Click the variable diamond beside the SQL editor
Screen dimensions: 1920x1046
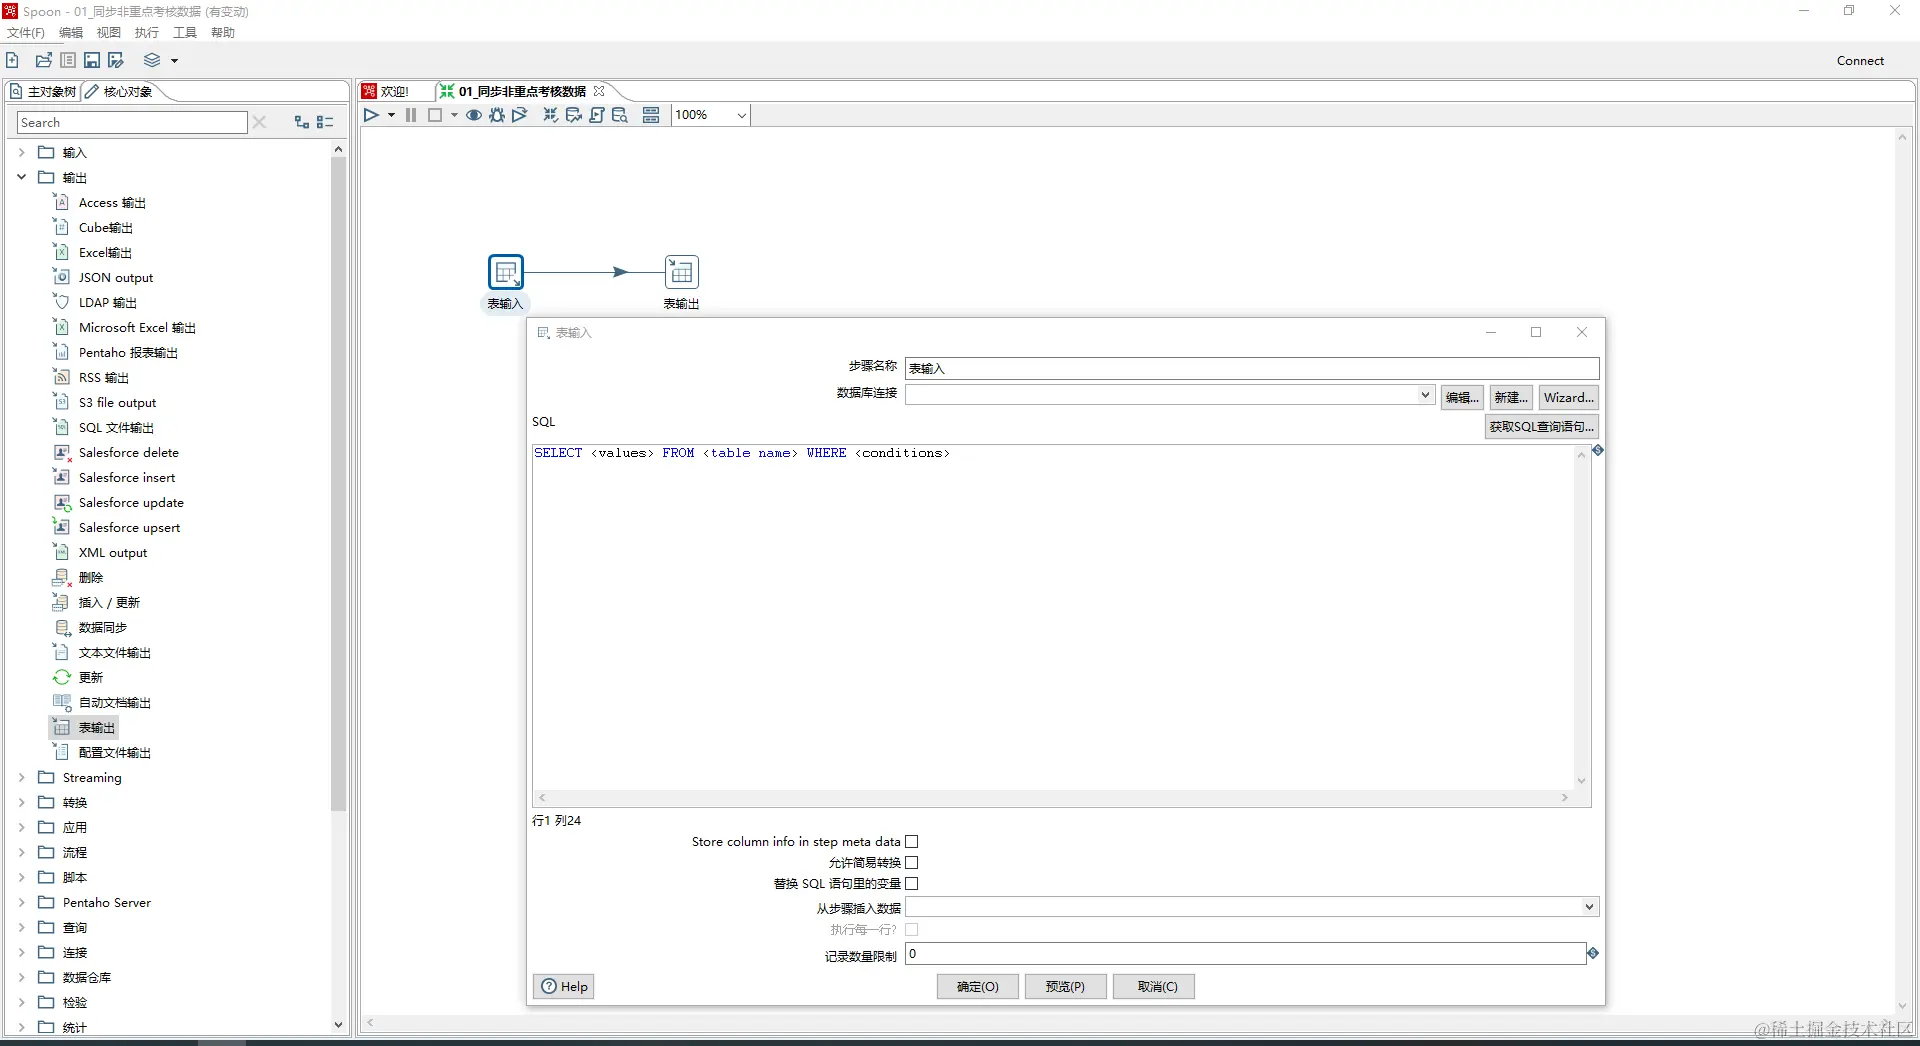tap(1598, 451)
